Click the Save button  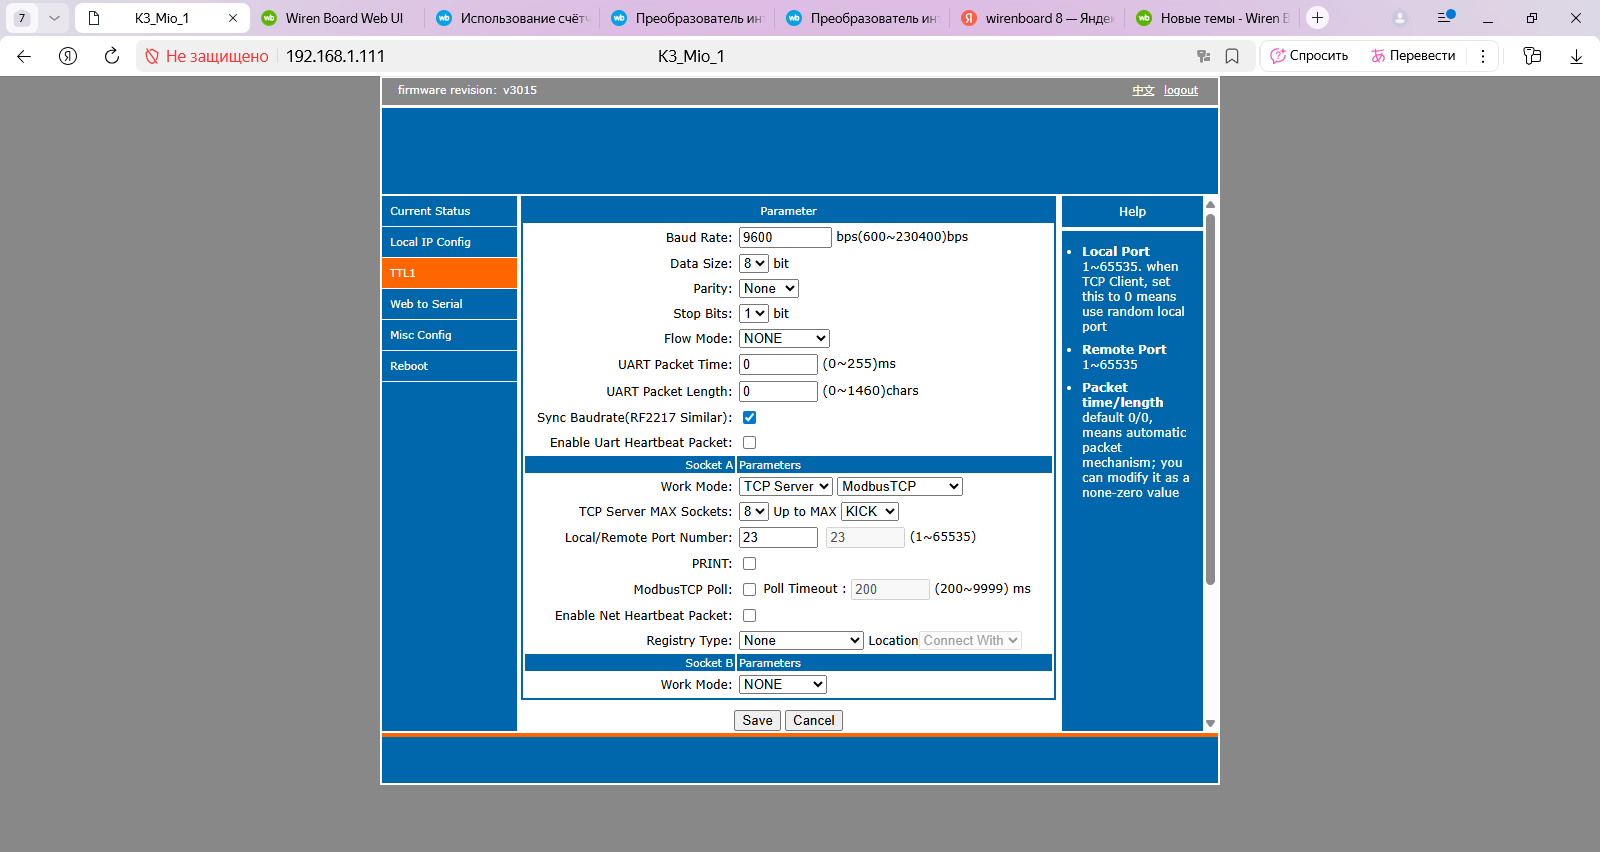coord(757,721)
